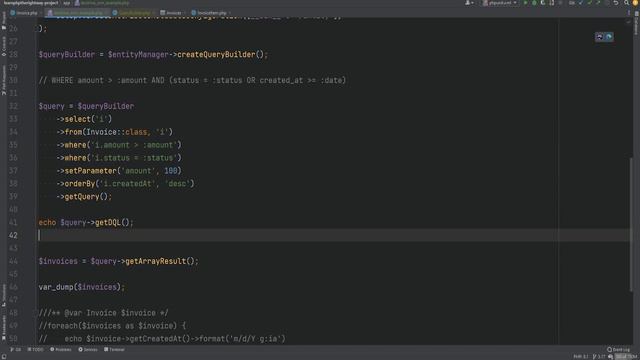Open the Services tool window at bottom

pyautogui.click(x=88, y=350)
